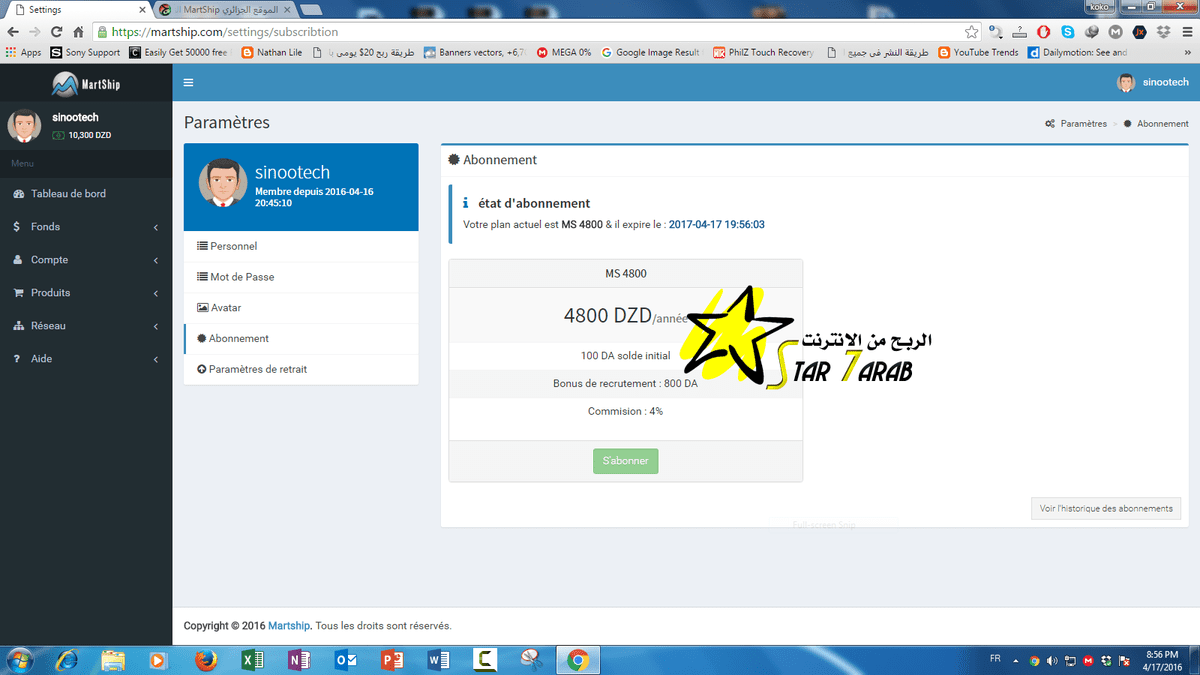Click the Dropbox extension icon
This screenshot has width=1200, height=675.
pyautogui.click(x=1161, y=32)
